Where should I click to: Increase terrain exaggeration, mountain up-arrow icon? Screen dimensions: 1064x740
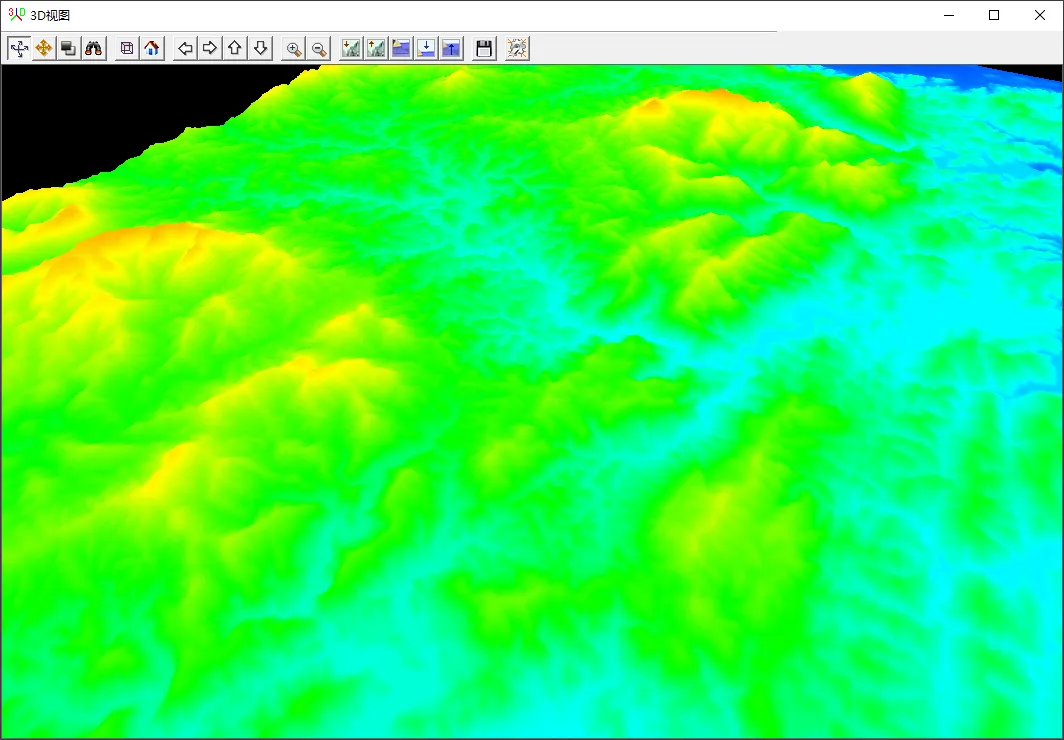(x=376, y=48)
